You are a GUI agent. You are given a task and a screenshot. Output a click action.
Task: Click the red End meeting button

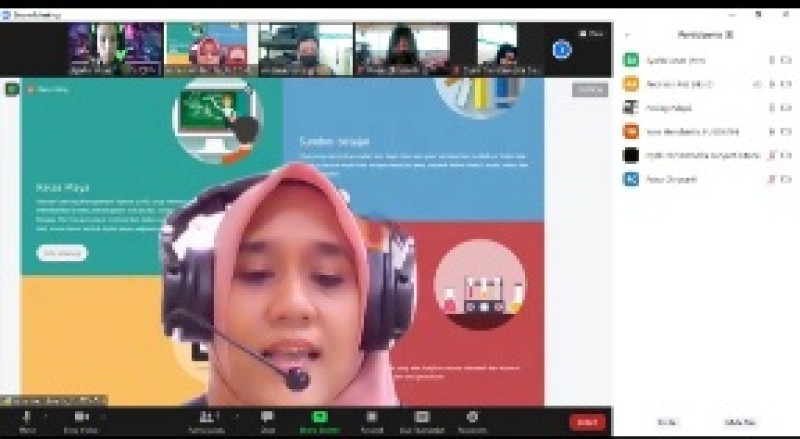[587, 422]
